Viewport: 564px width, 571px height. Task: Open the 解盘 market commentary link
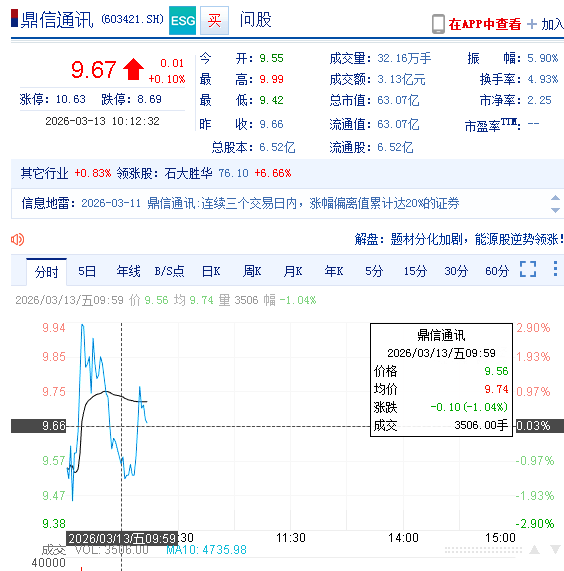[x=459, y=240]
